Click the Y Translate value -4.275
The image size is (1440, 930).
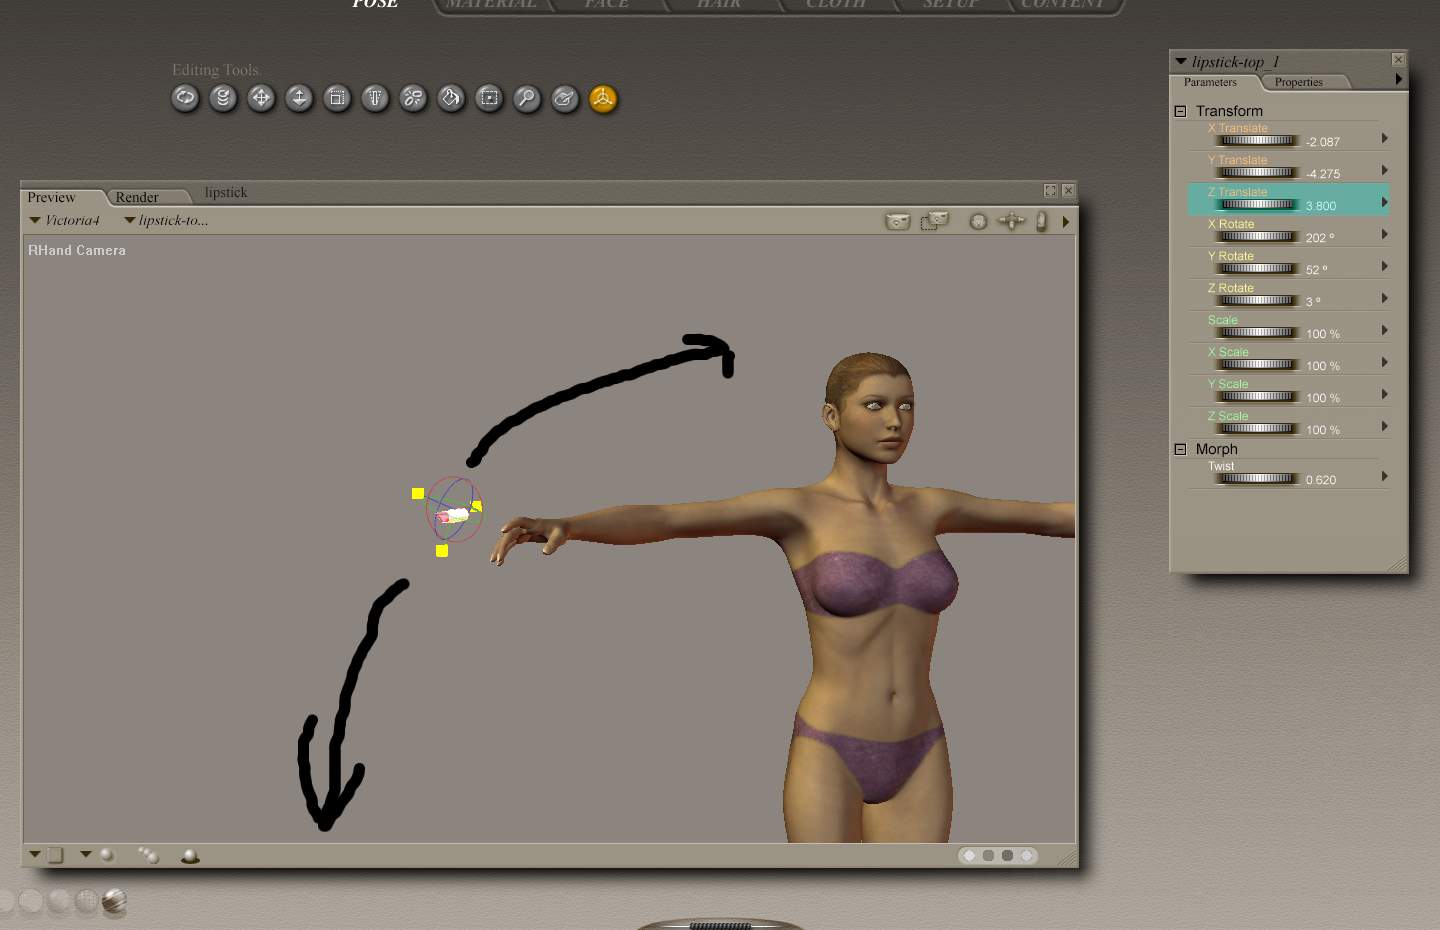[1322, 174]
